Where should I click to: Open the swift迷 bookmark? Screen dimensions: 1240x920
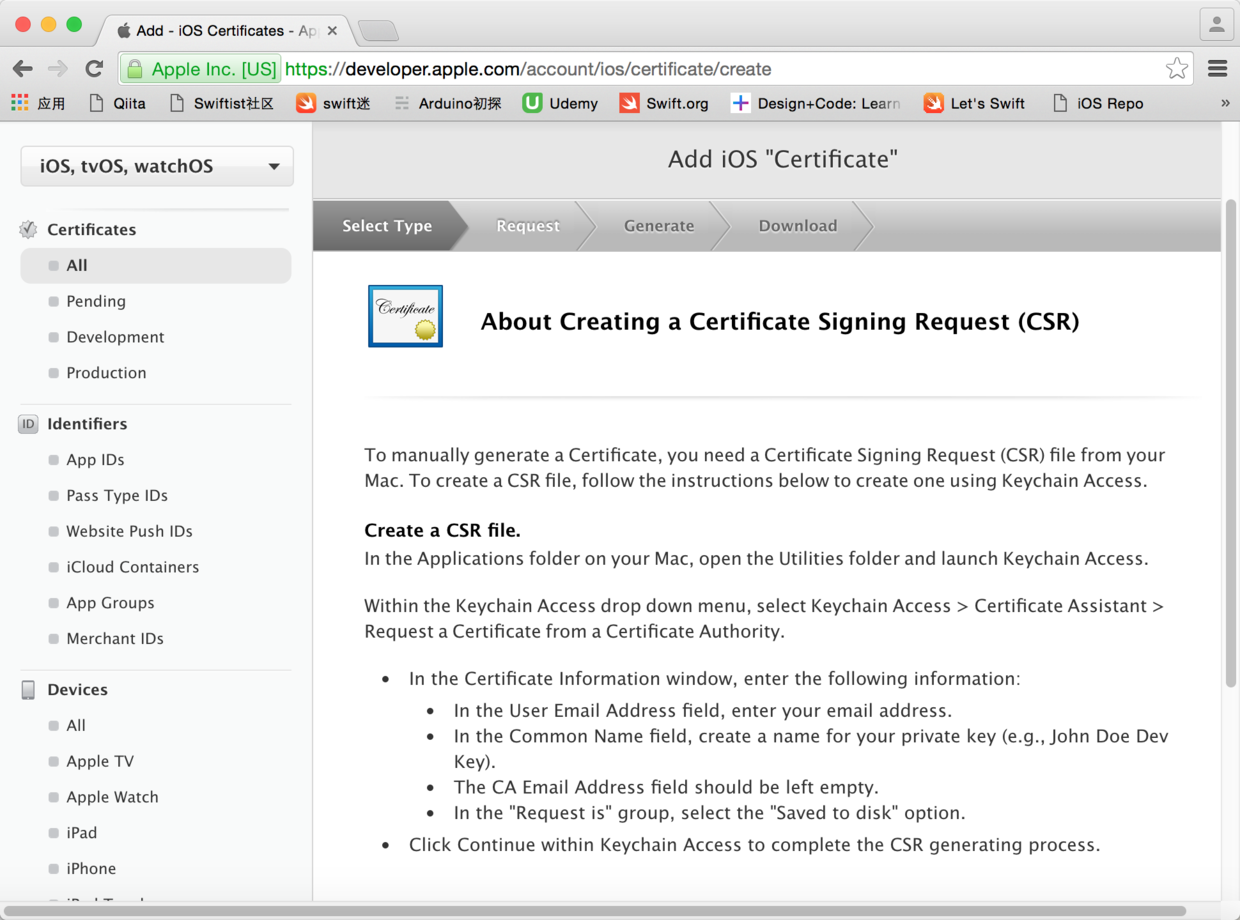(x=334, y=103)
